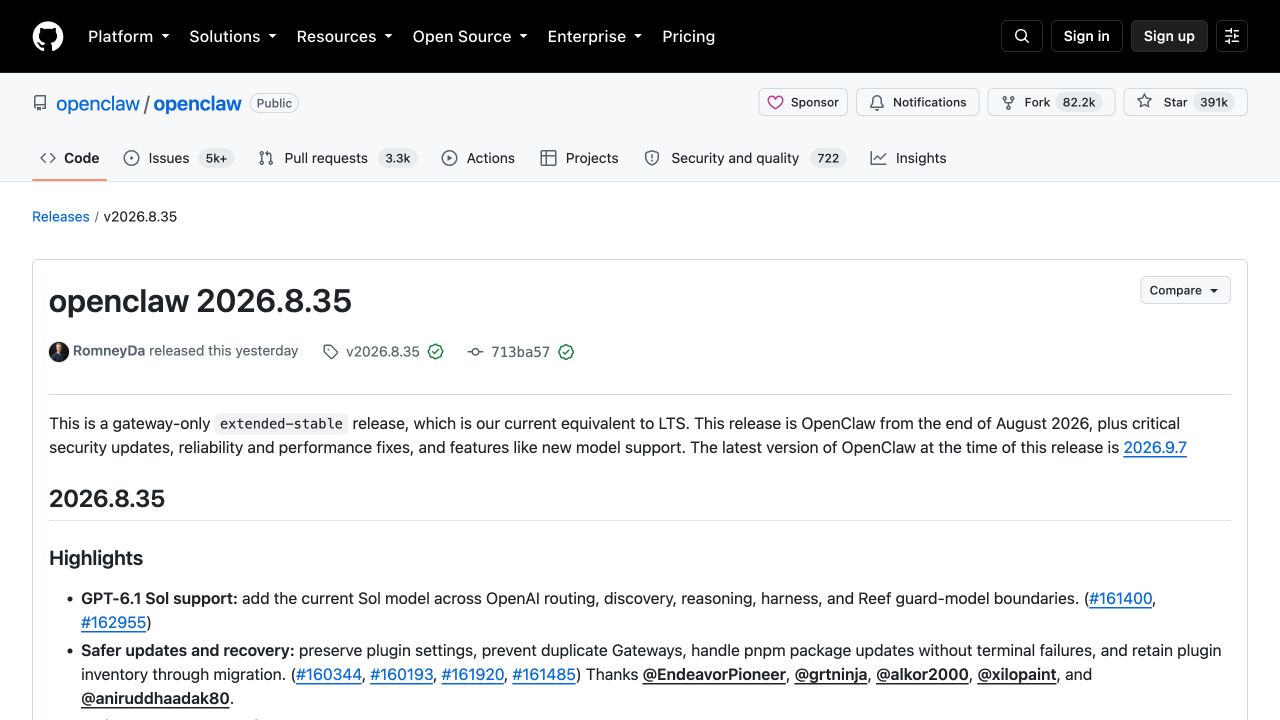Click the verified check next to tag v2026.8.35
The image size is (1280, 720).
436,352
